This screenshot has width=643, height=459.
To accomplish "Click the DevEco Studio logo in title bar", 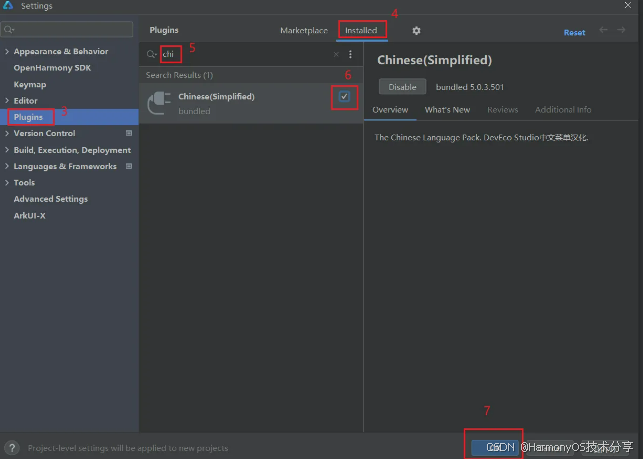I will click(x=8, y=5).
